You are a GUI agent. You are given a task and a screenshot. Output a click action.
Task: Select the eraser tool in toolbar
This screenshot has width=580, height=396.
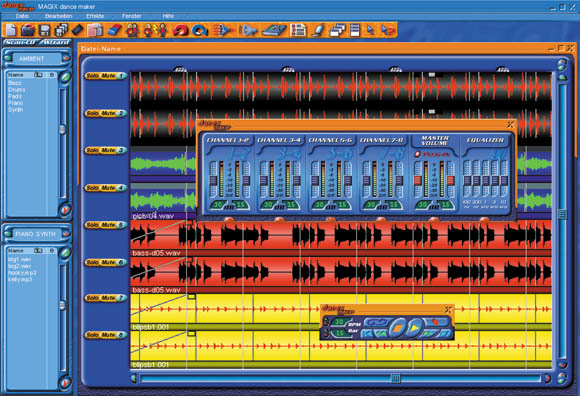pos(114,30)
